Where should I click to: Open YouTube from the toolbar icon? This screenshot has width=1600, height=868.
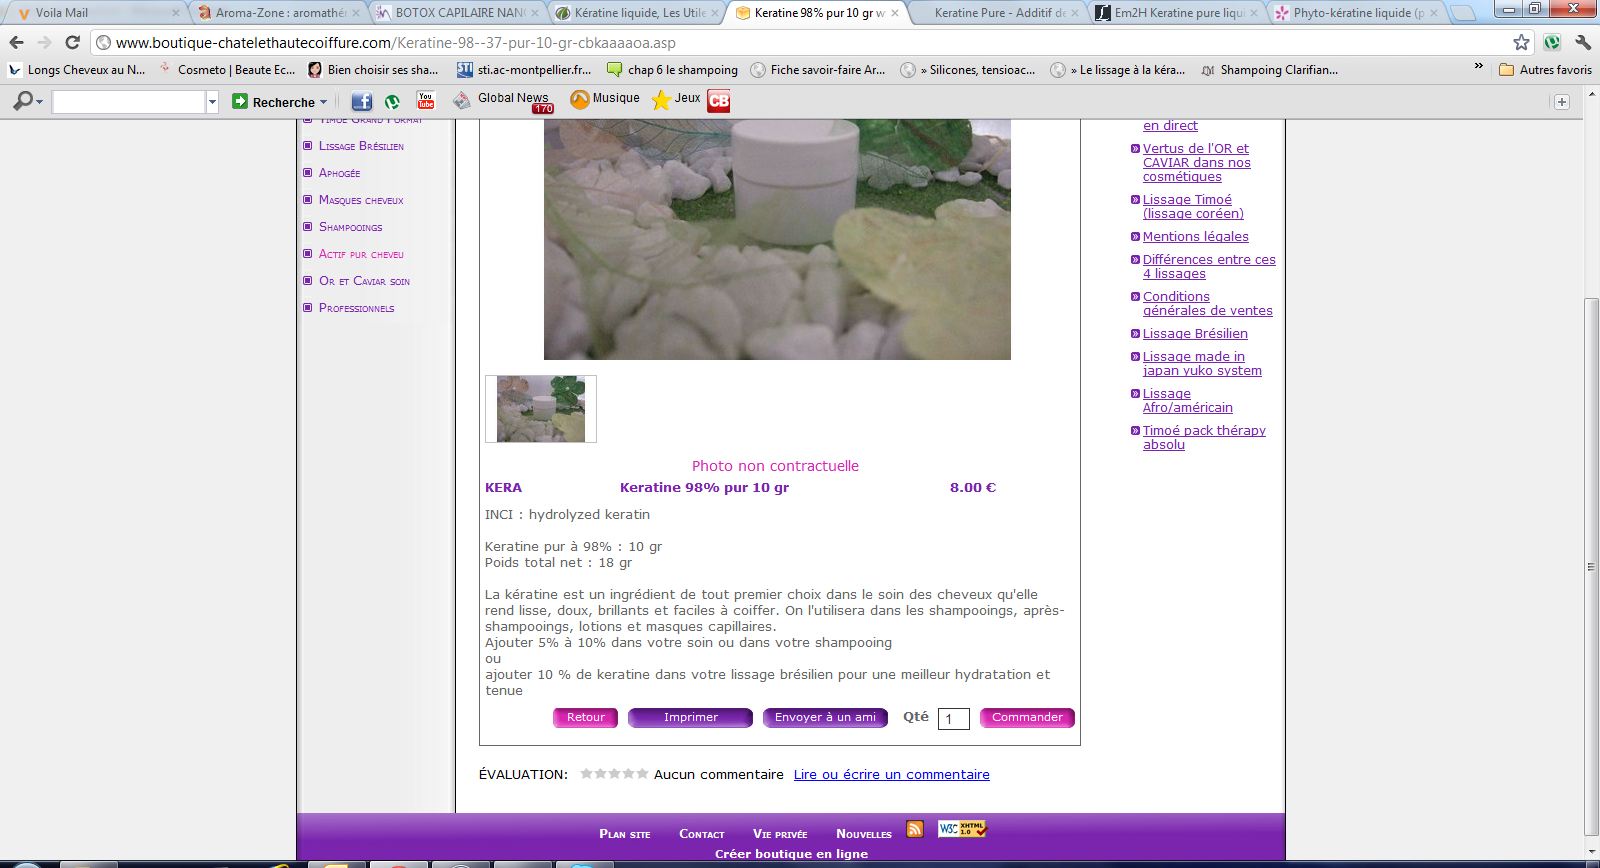click(426, 101)
